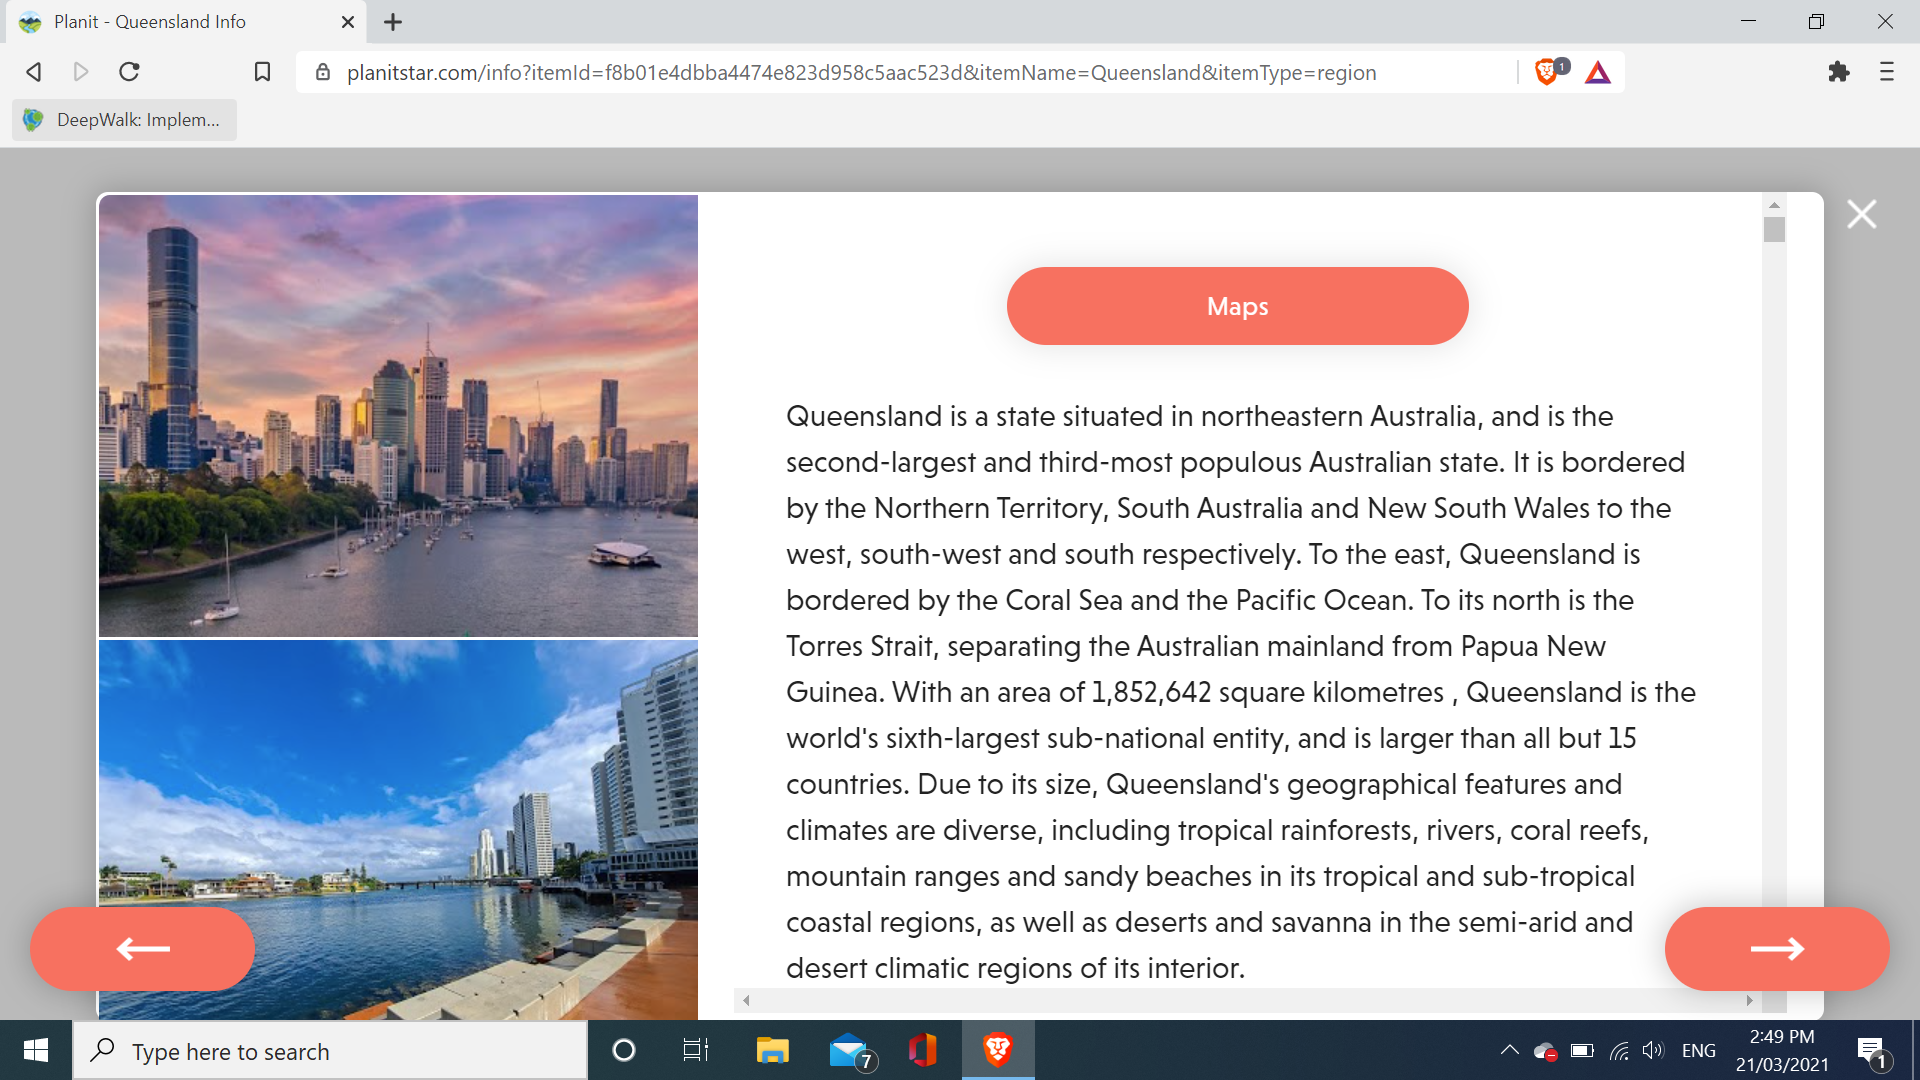Click the Brisbane skyline photo

(x=398, y=415)
